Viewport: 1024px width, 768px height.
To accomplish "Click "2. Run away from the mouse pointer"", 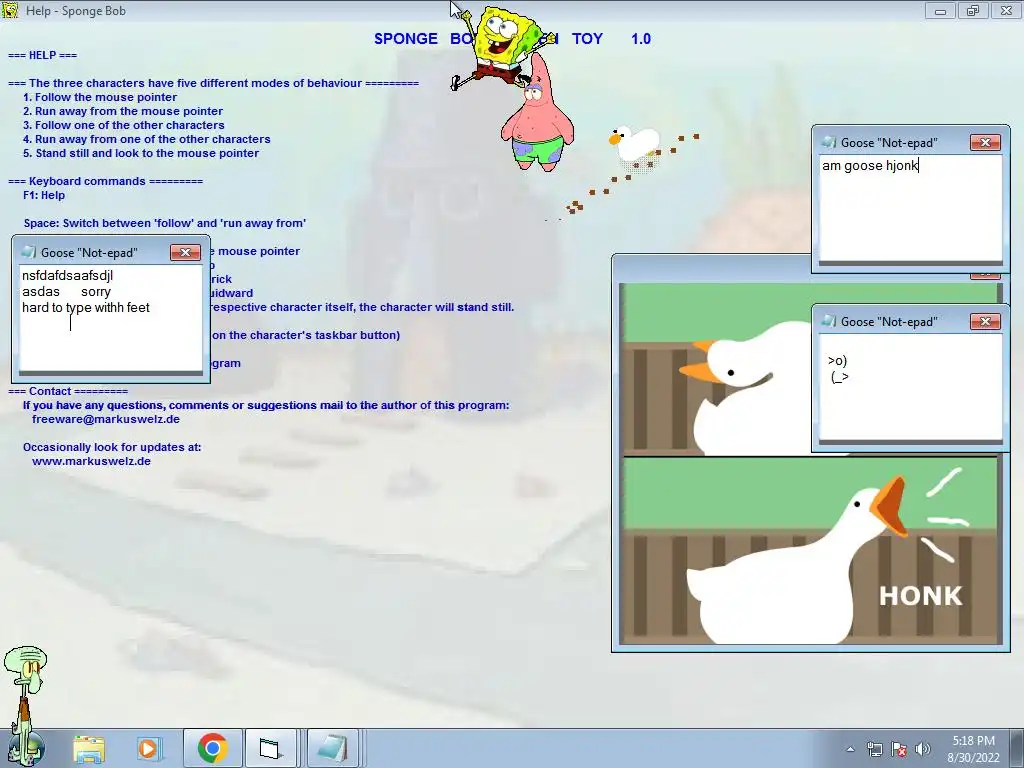I will [x=123, y=112].
